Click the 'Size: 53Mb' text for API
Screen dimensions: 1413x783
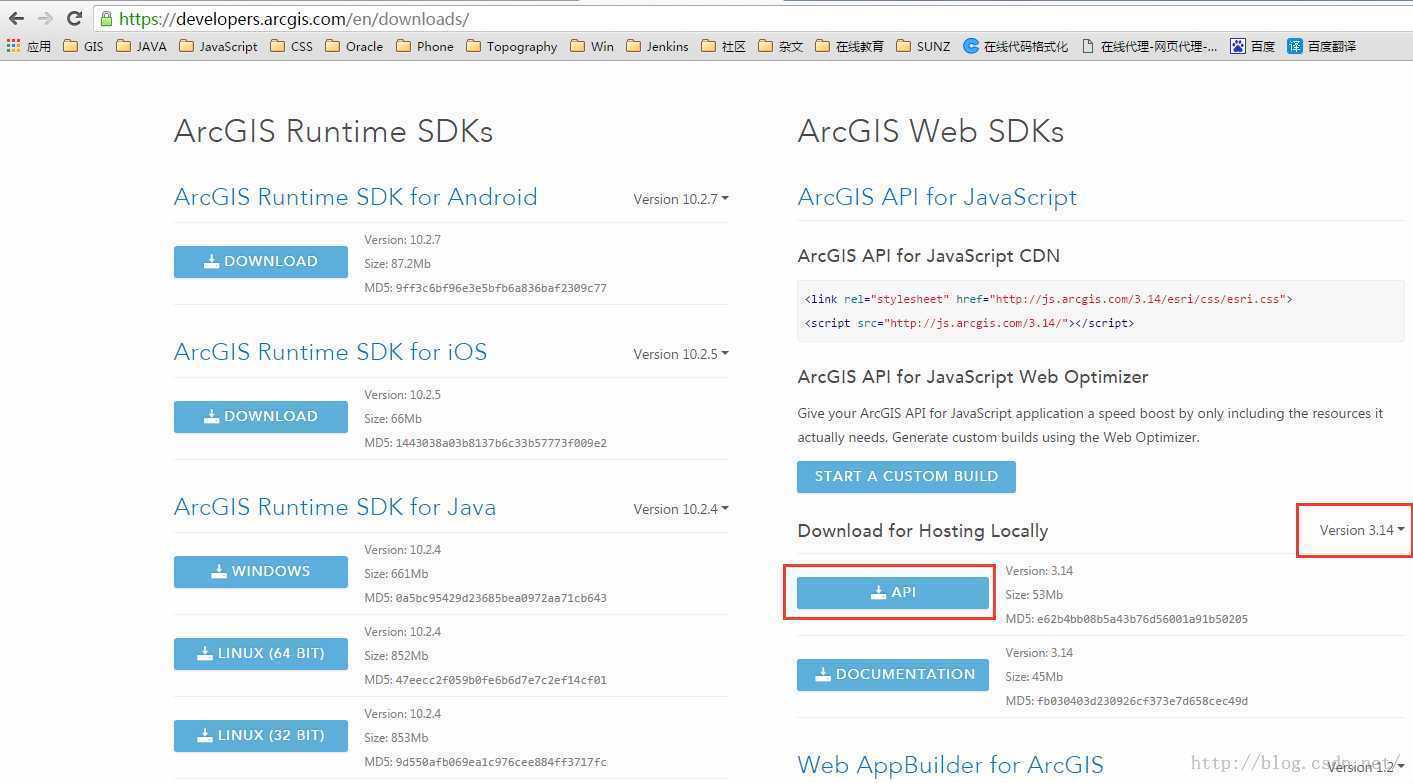1034,595
